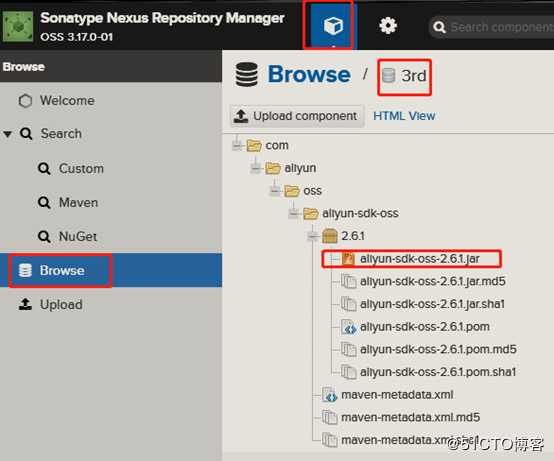Screen dimensions: 554x461
Task: Click the Upload component button
Action: [297, 116]
